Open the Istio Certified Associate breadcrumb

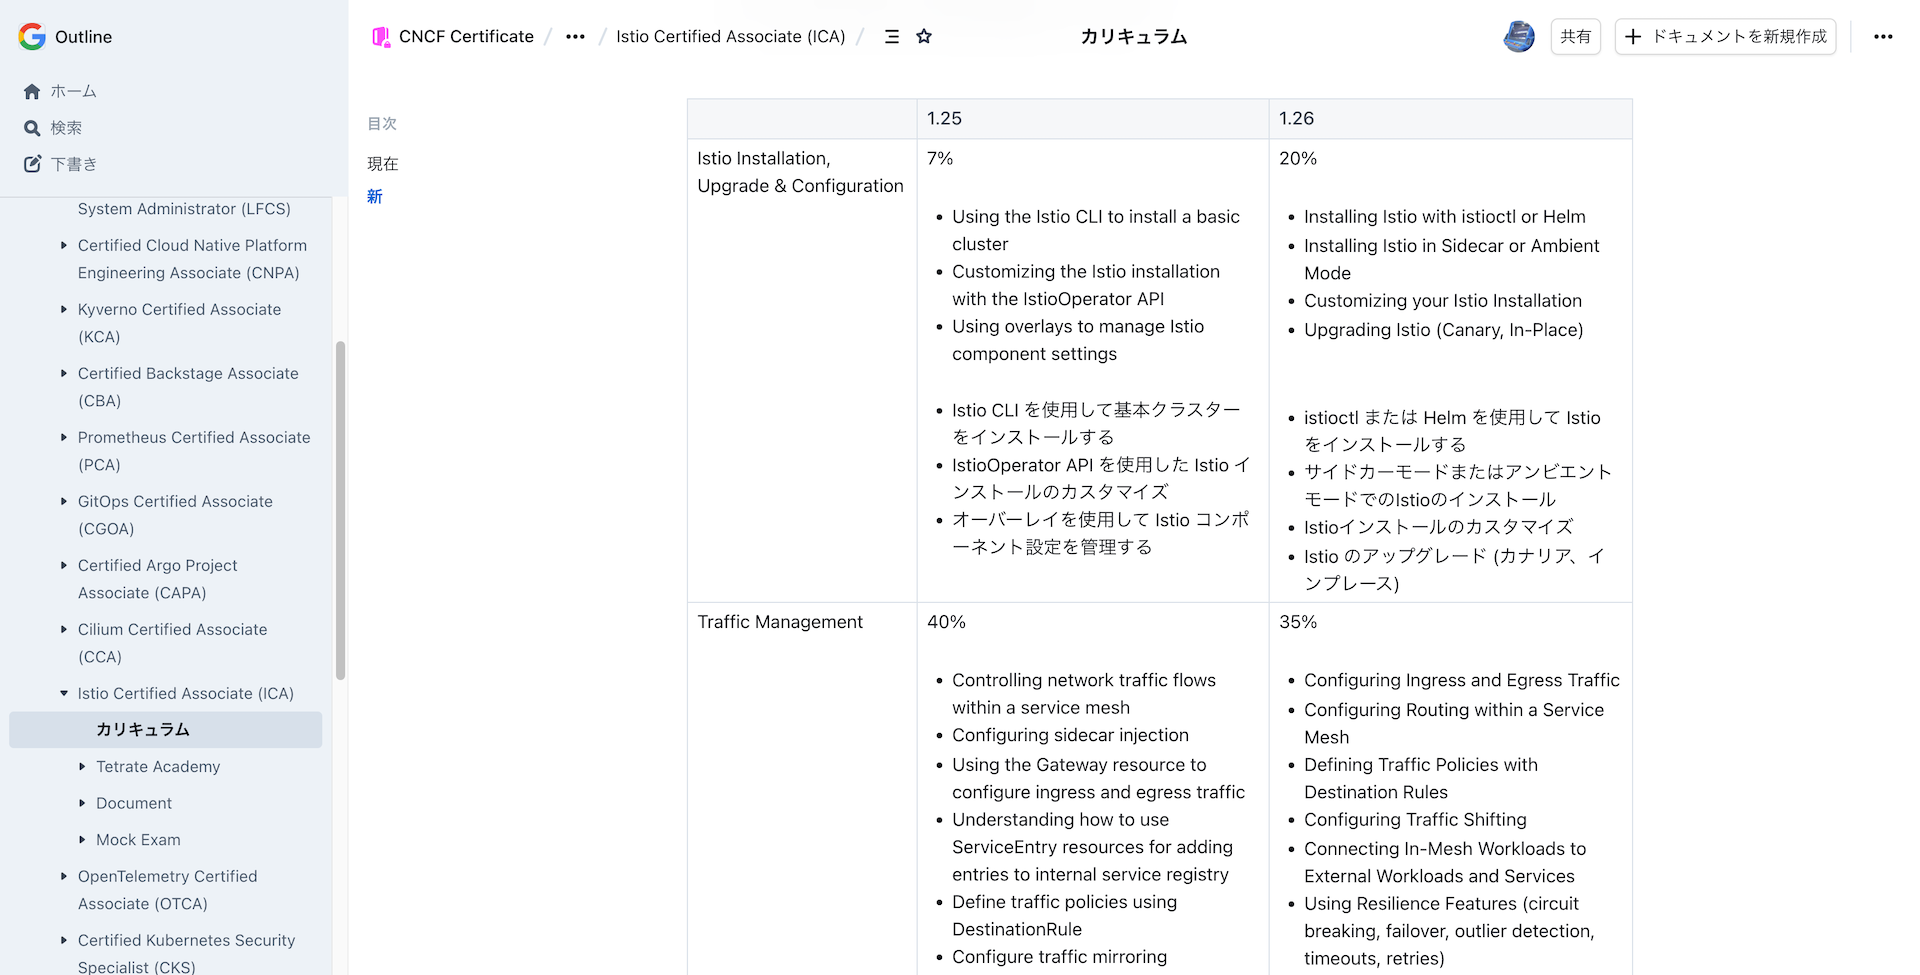(730, 37)
